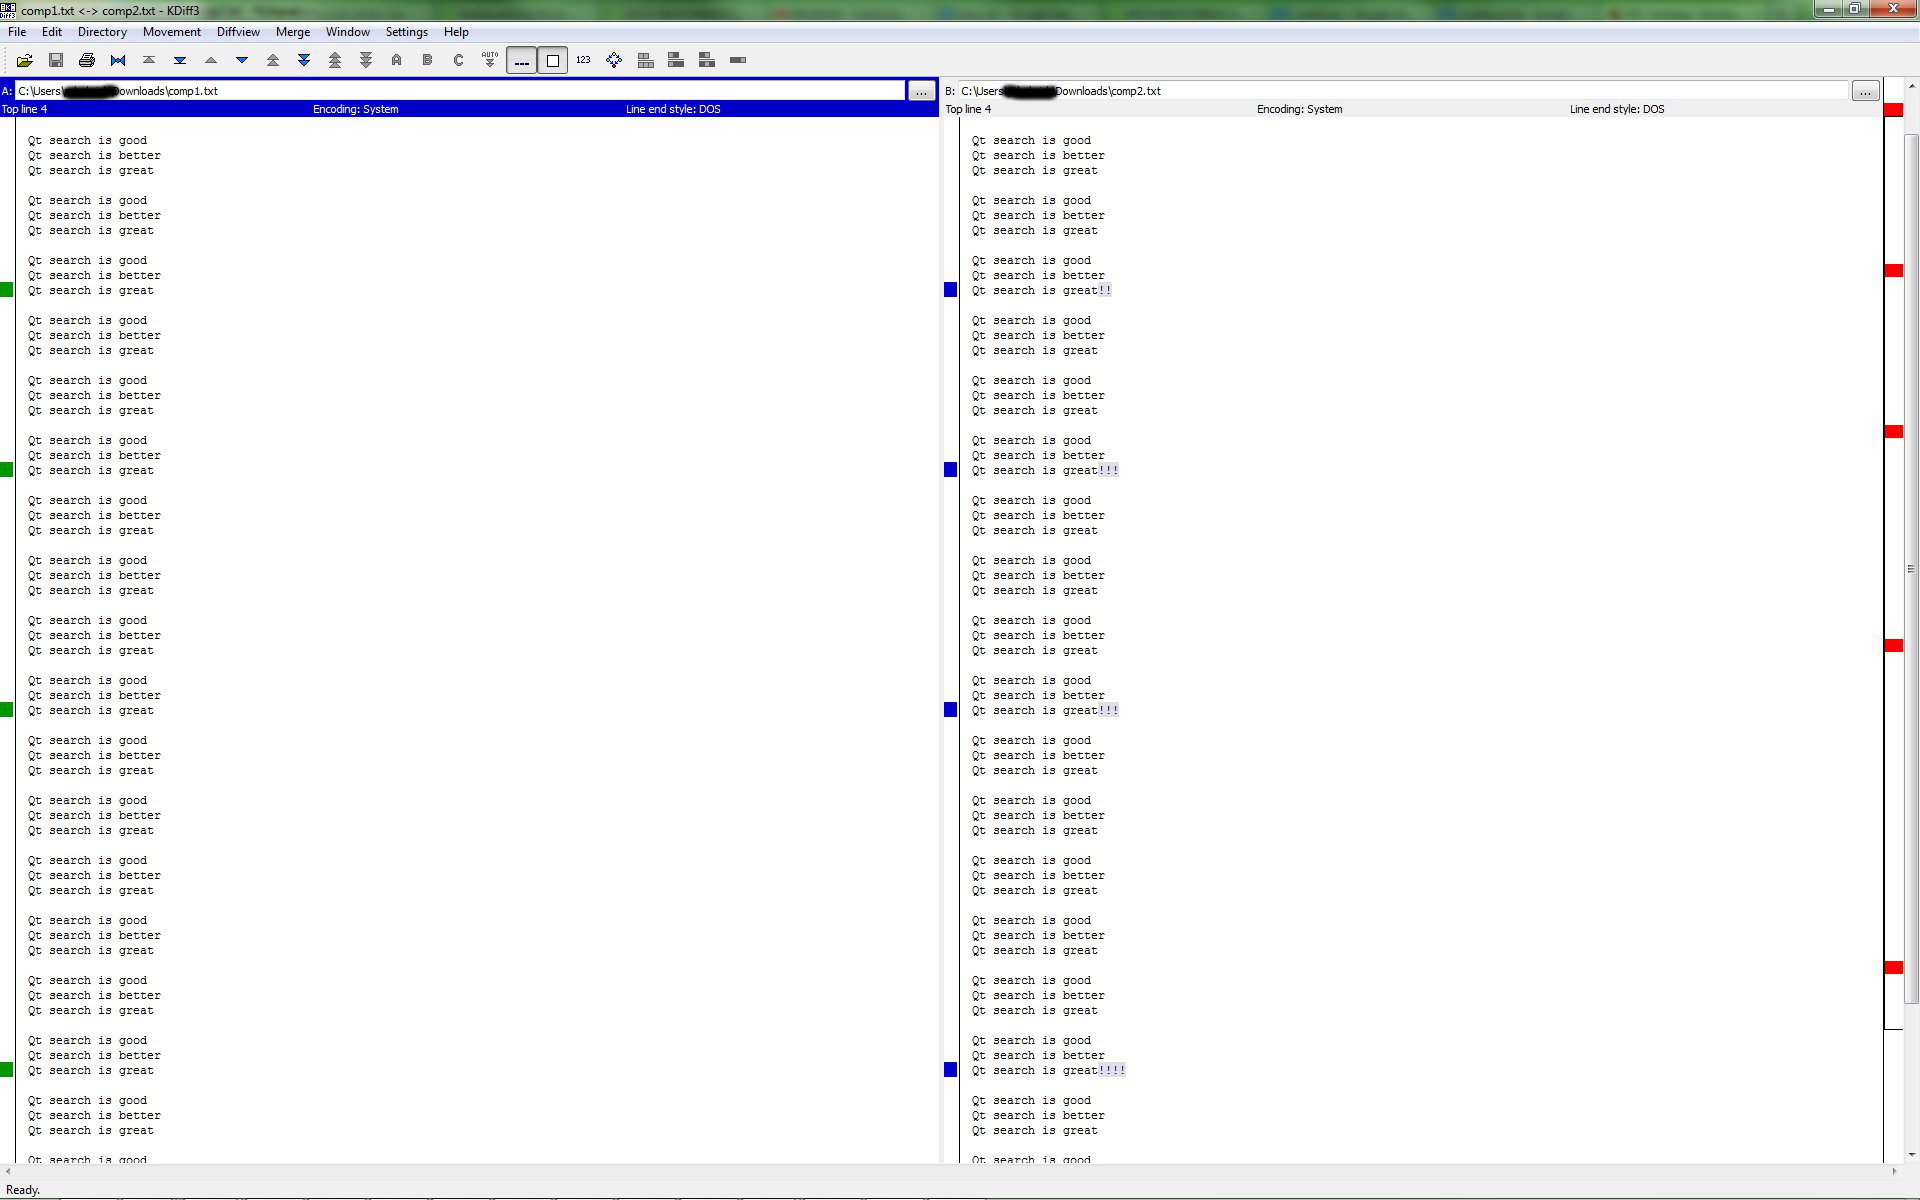Browse for file B with ellipsis button
This screenshot has height=1200, width=1920.
1865,91
